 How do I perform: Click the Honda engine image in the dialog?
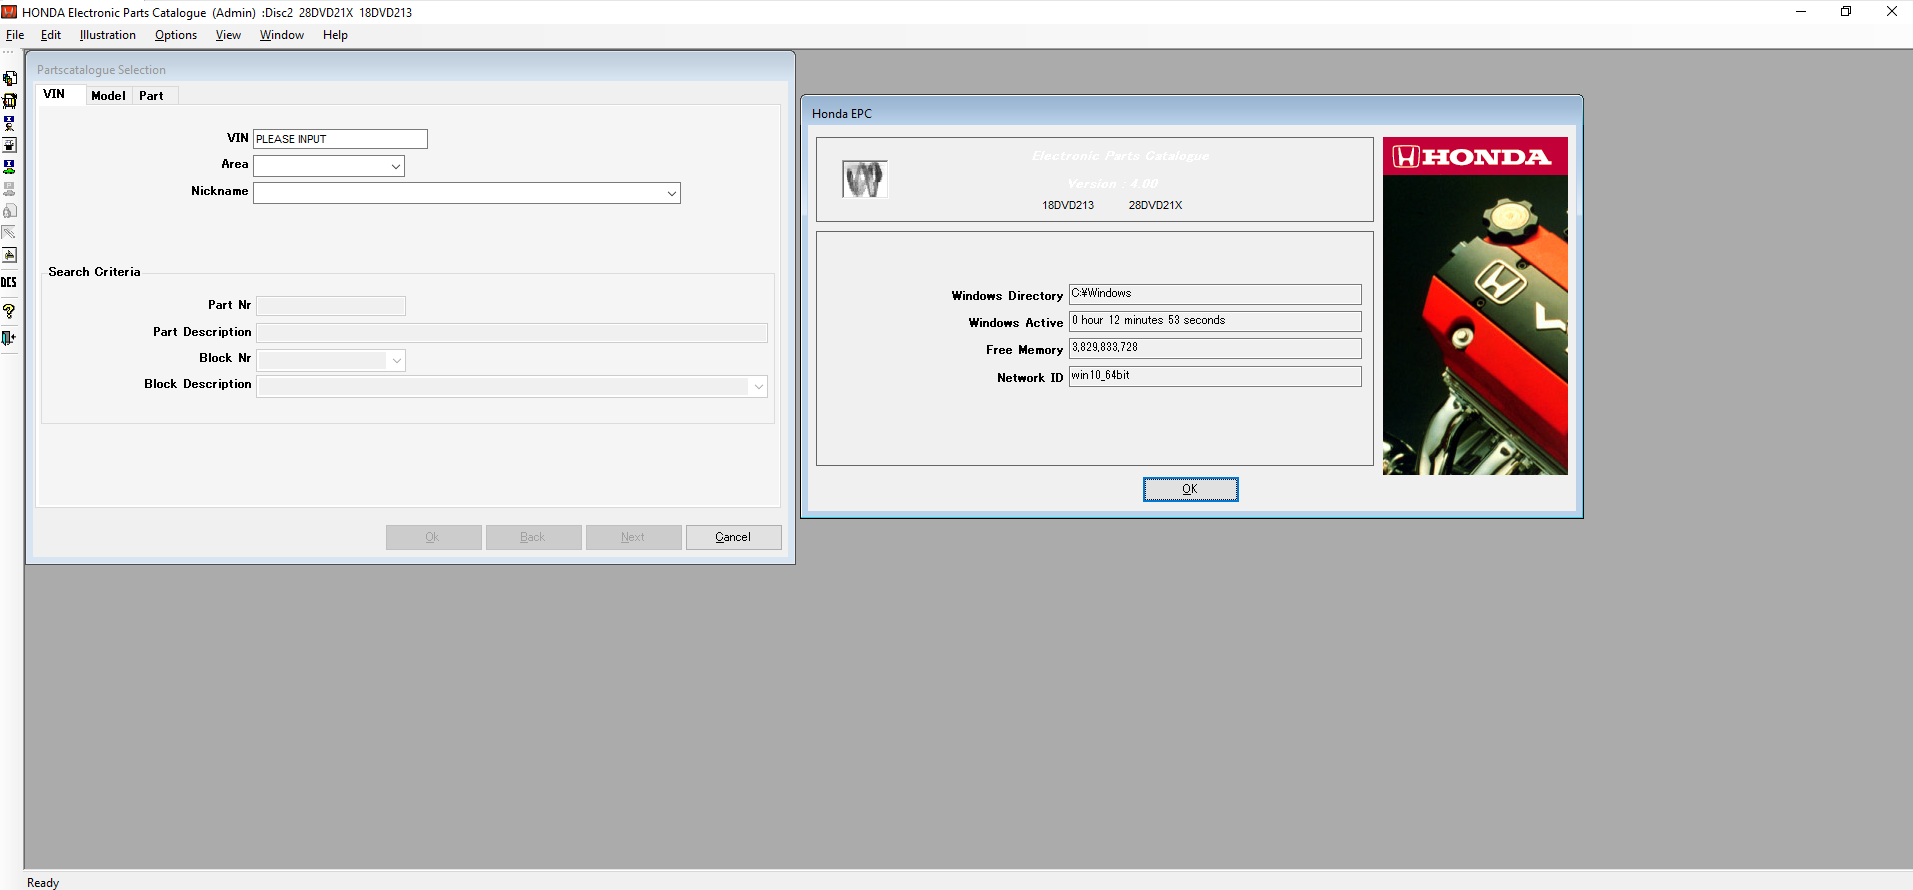tap(1475, 306)
